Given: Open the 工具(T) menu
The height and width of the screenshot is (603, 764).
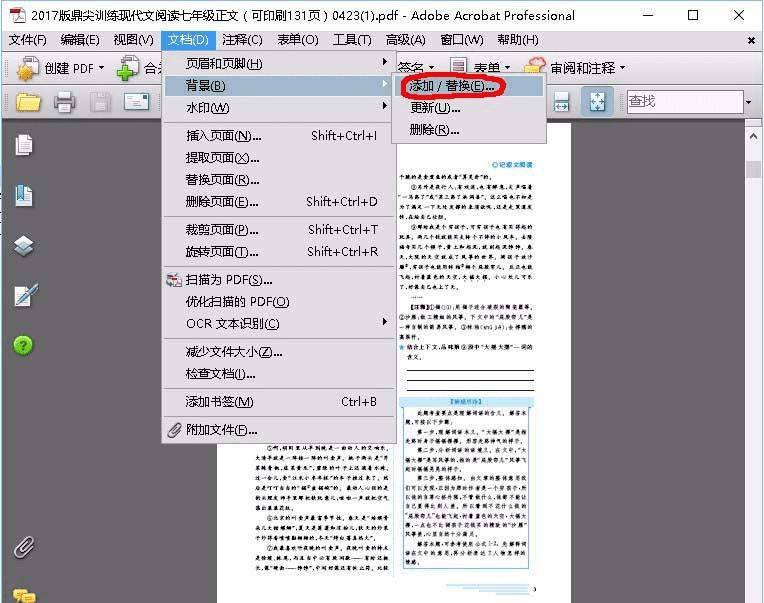Looking at the screenshot, I should click(352, 40).
